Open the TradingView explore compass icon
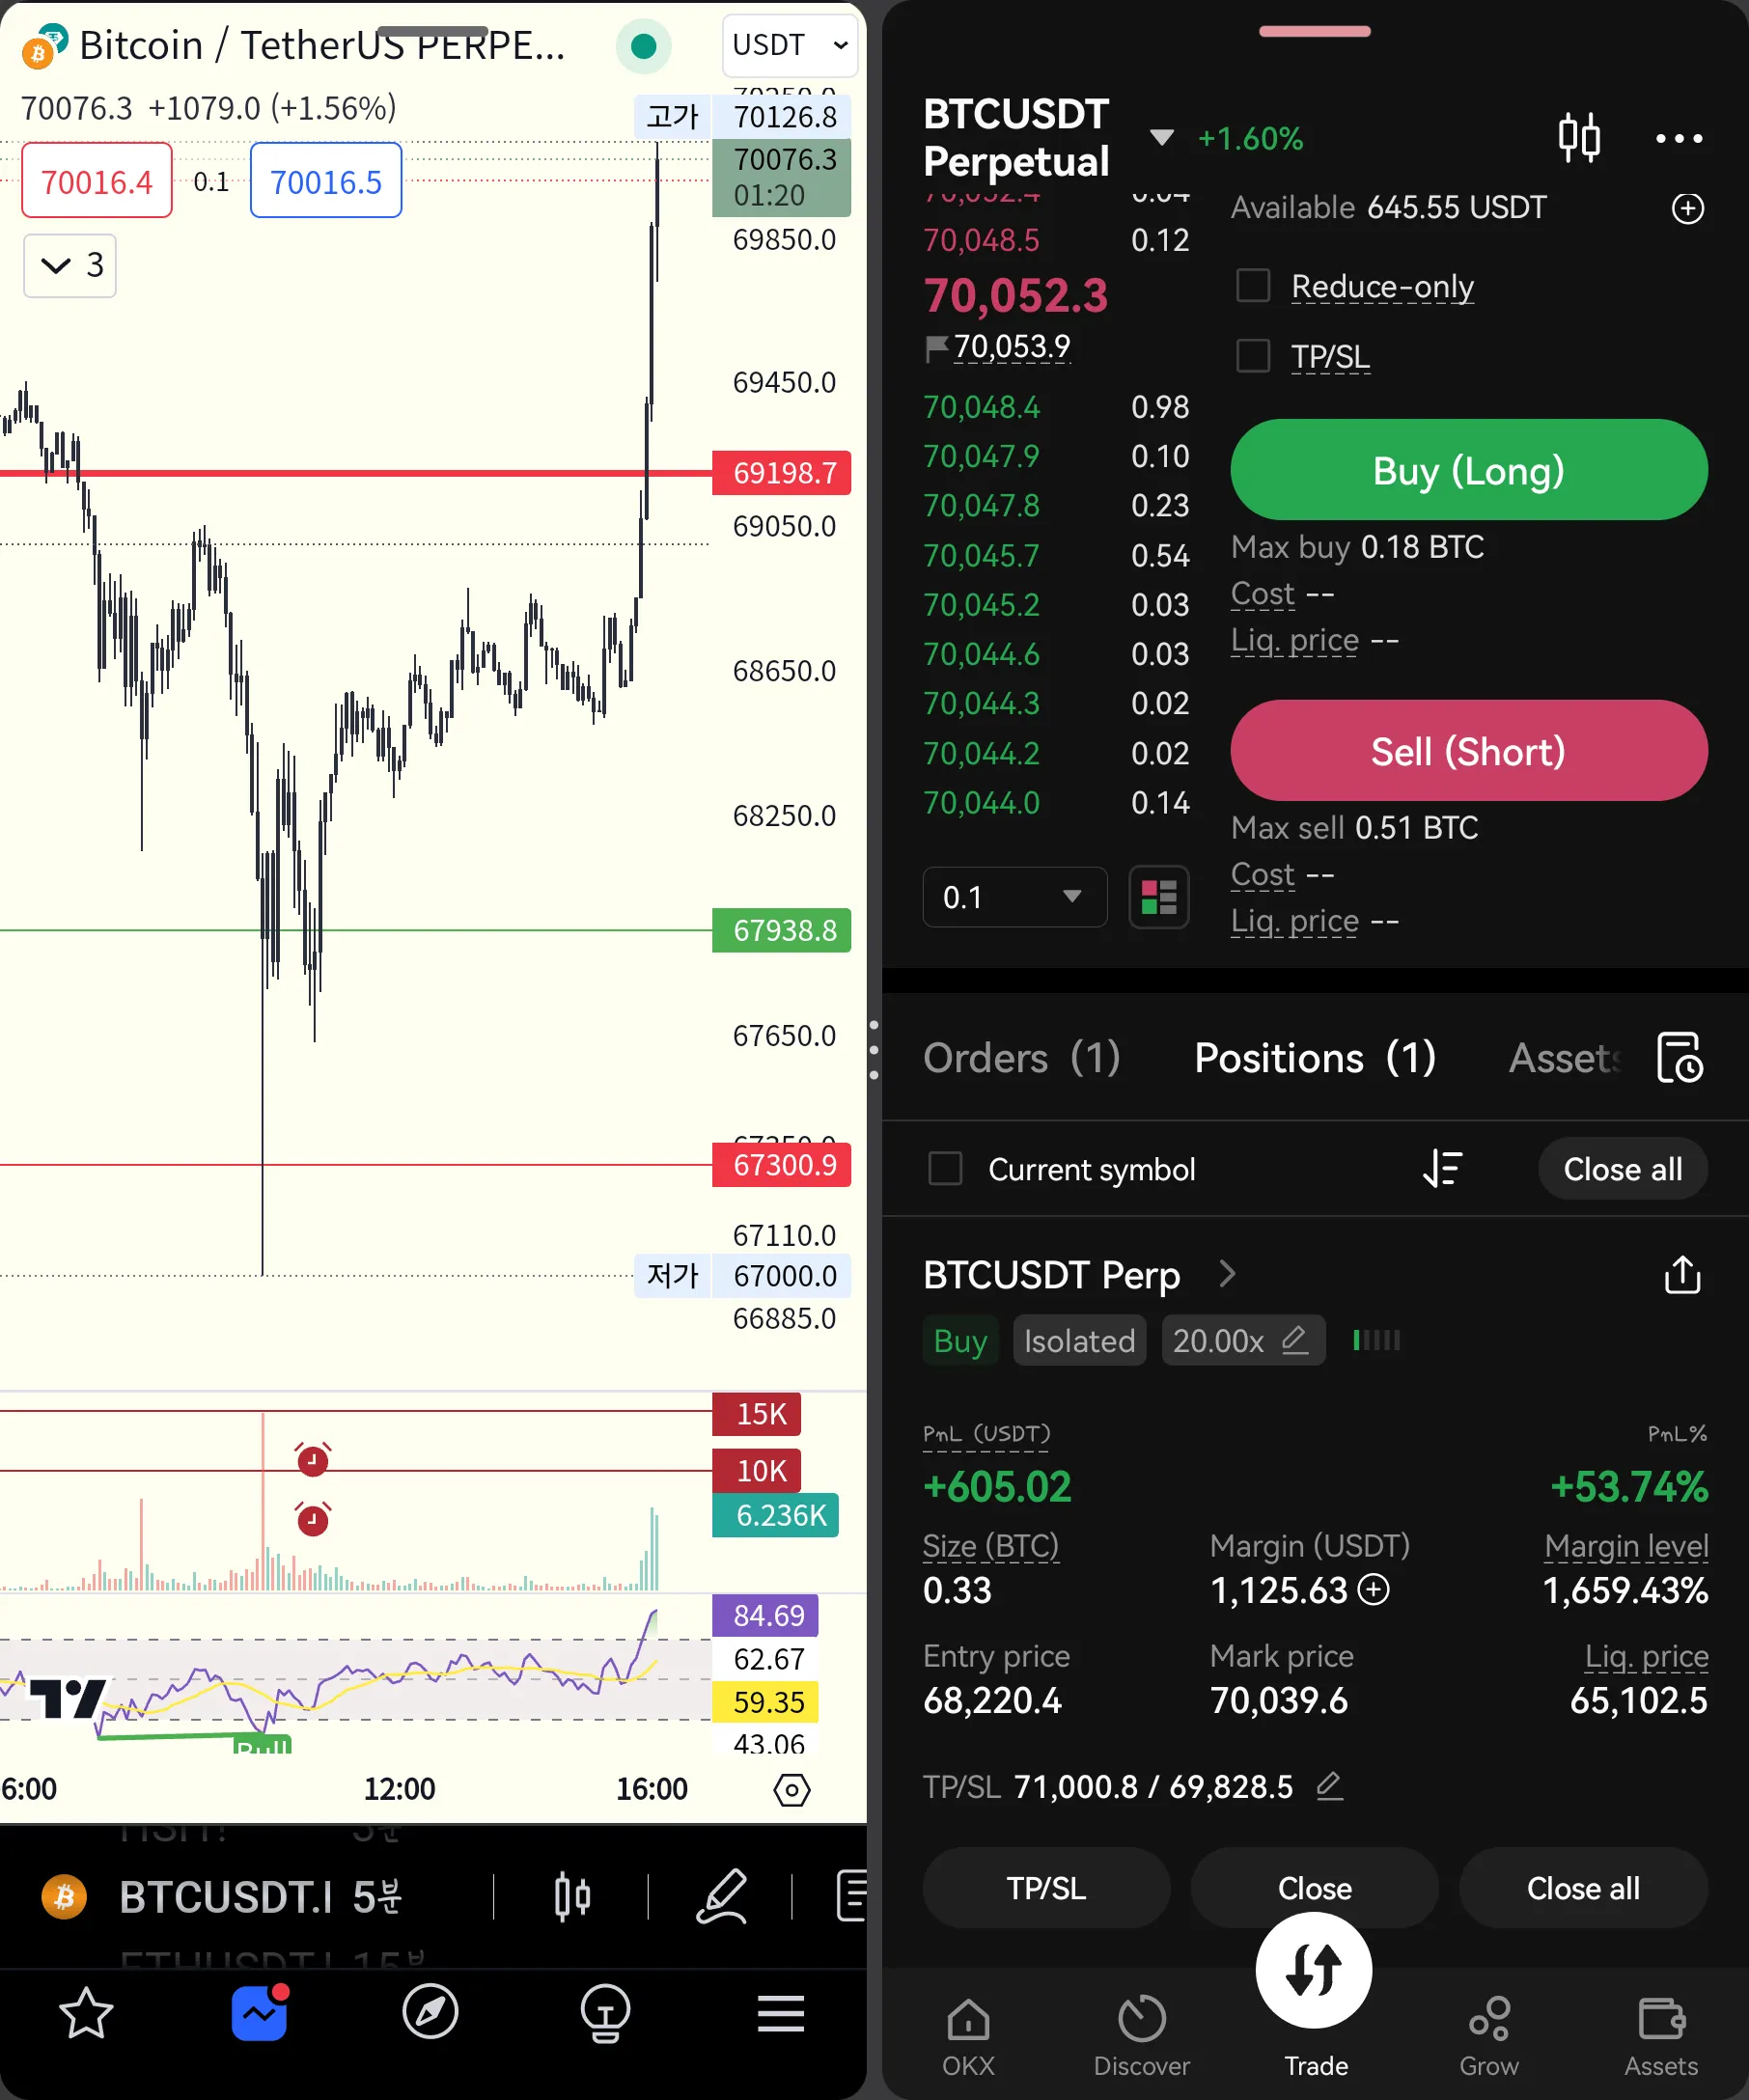 click(431, 2013)
